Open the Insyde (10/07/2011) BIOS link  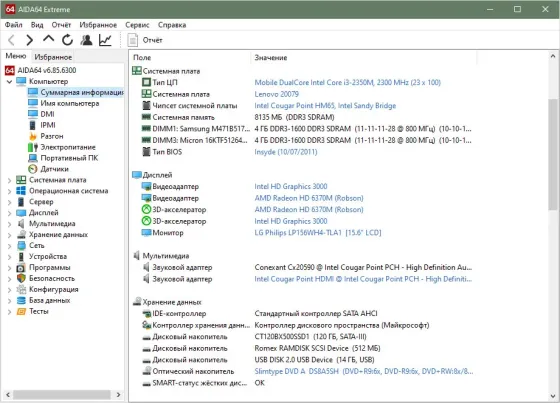(x=286, y=152)
